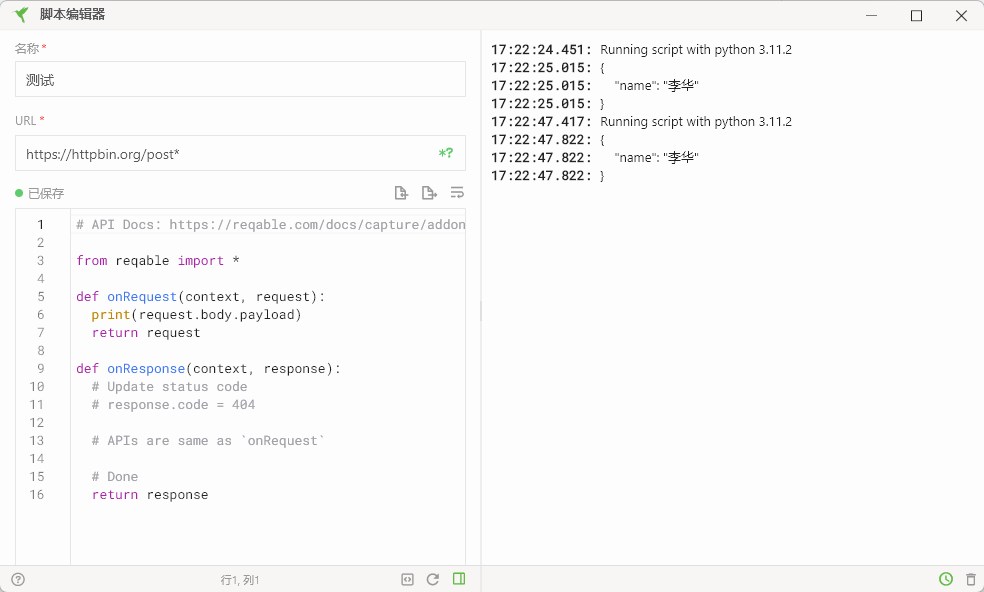Image resolution: width=984 pixels, height=592 pixels.
Task: Click the 已保存 saved label
Action: [44, 193]
